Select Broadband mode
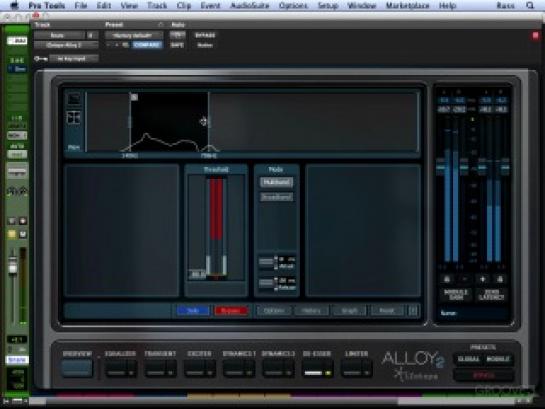 277,197
